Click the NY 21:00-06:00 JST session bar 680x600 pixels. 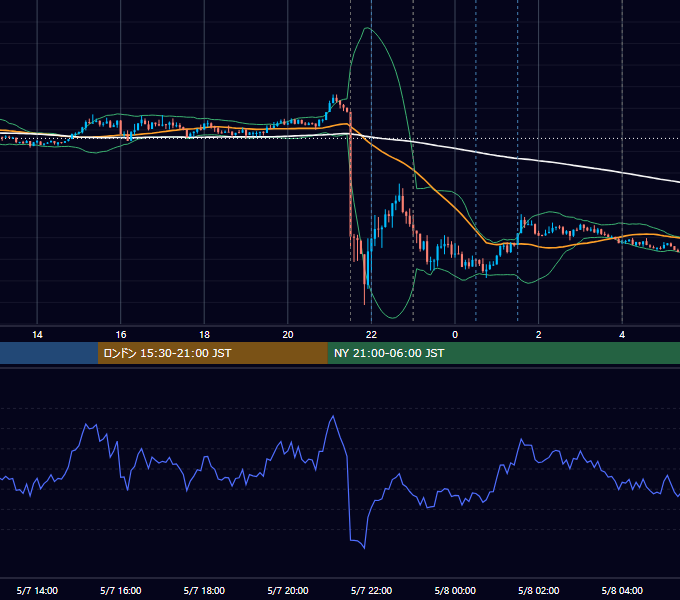pos(503,353)
